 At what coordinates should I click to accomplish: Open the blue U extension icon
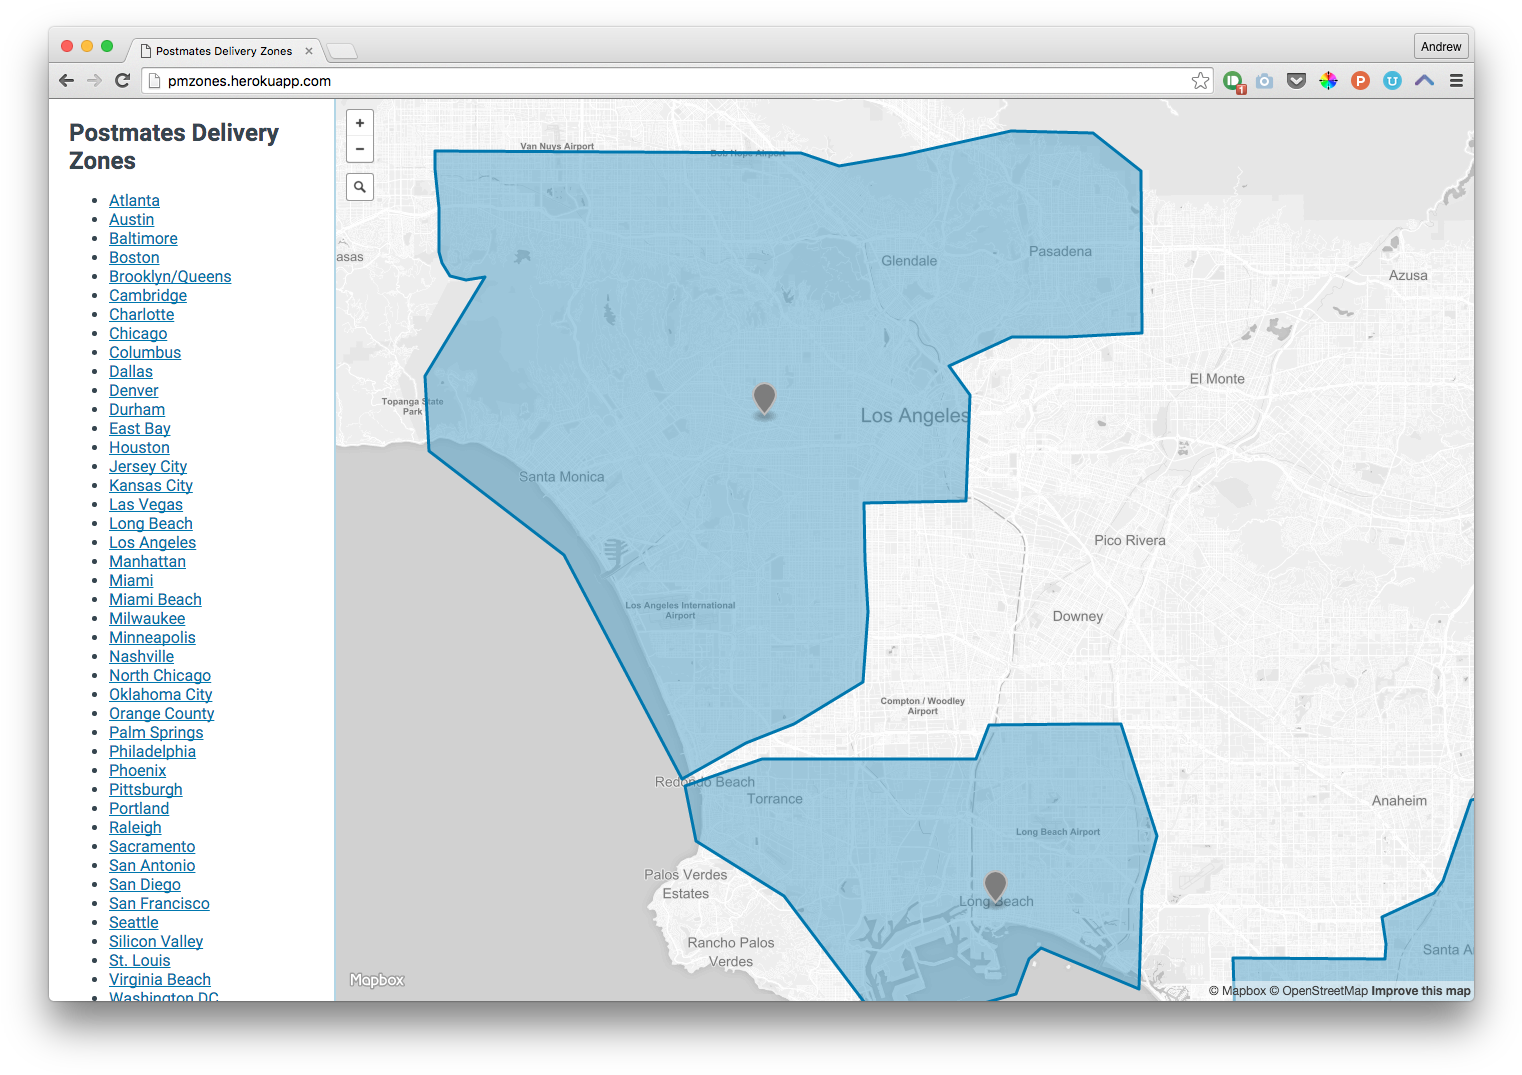1392,81
